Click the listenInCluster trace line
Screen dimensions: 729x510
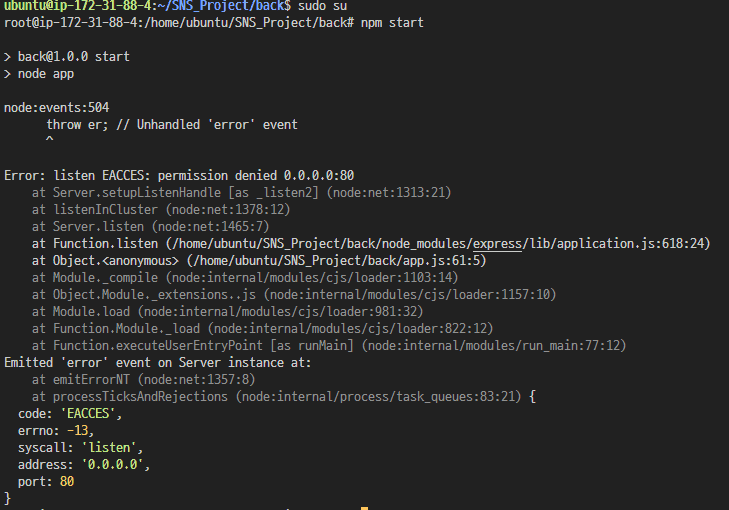[x=161, y=210]
